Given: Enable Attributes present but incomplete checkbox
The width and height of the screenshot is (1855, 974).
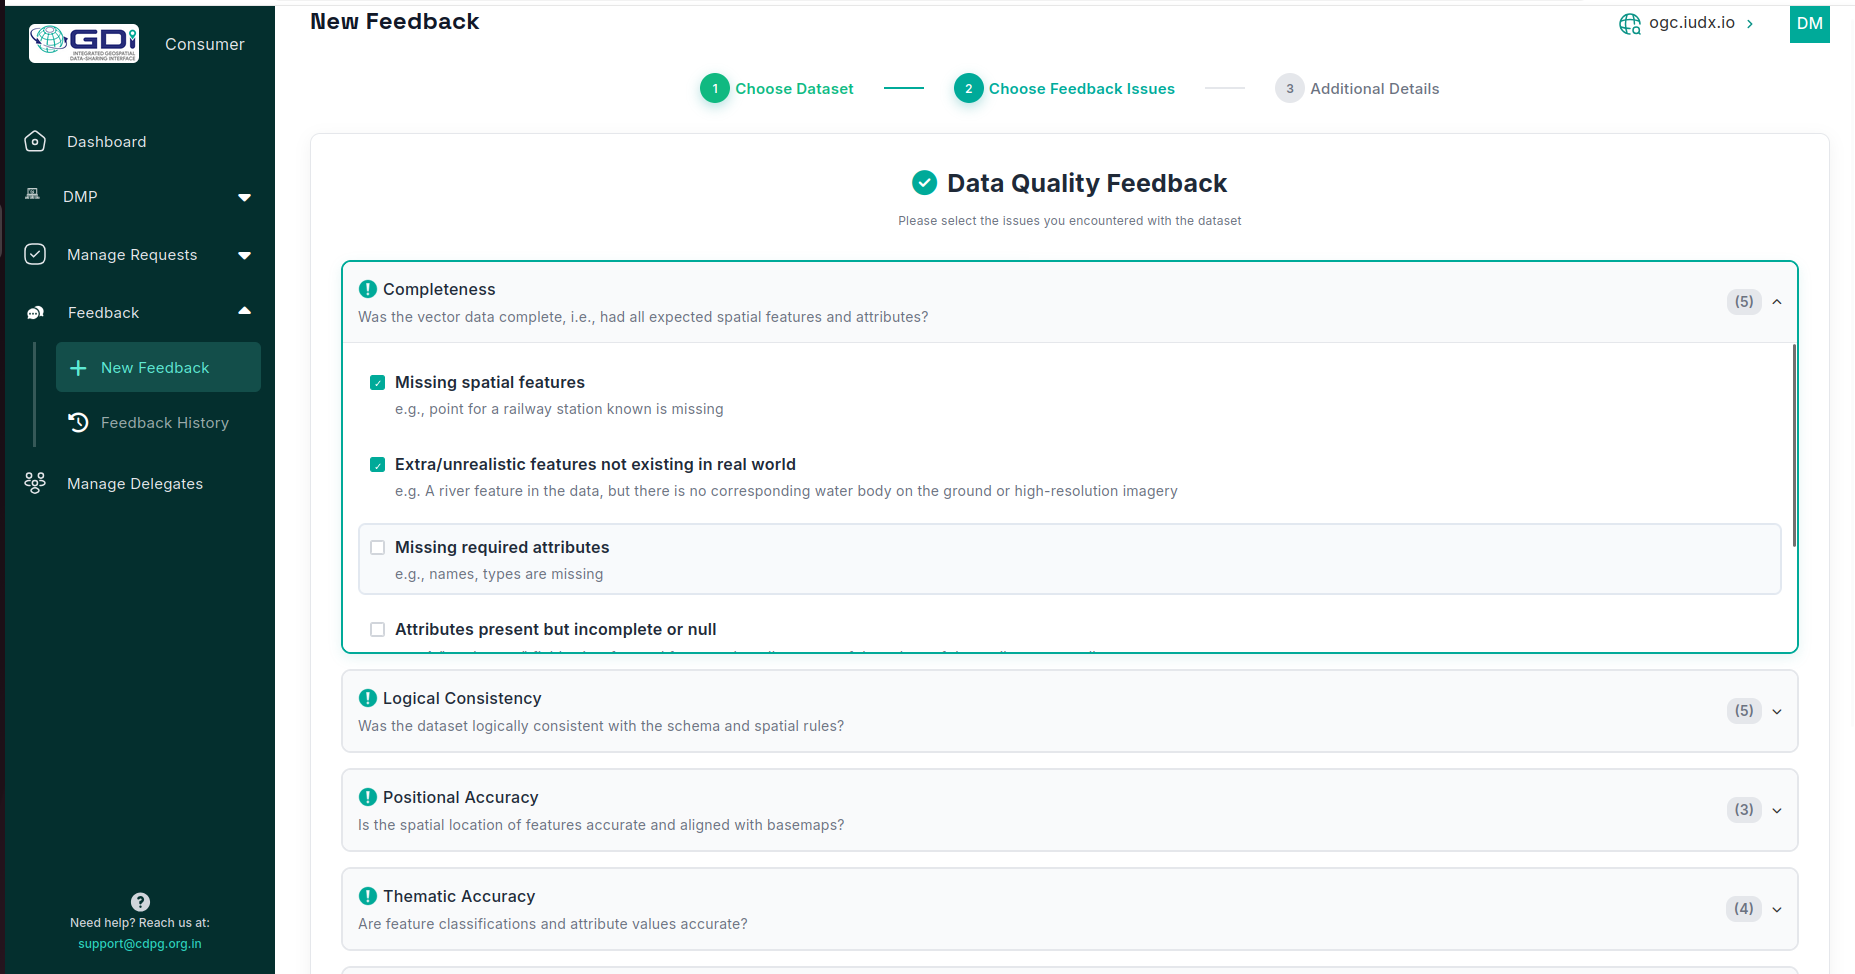Looking at the screenshot, I should (378, 630).
